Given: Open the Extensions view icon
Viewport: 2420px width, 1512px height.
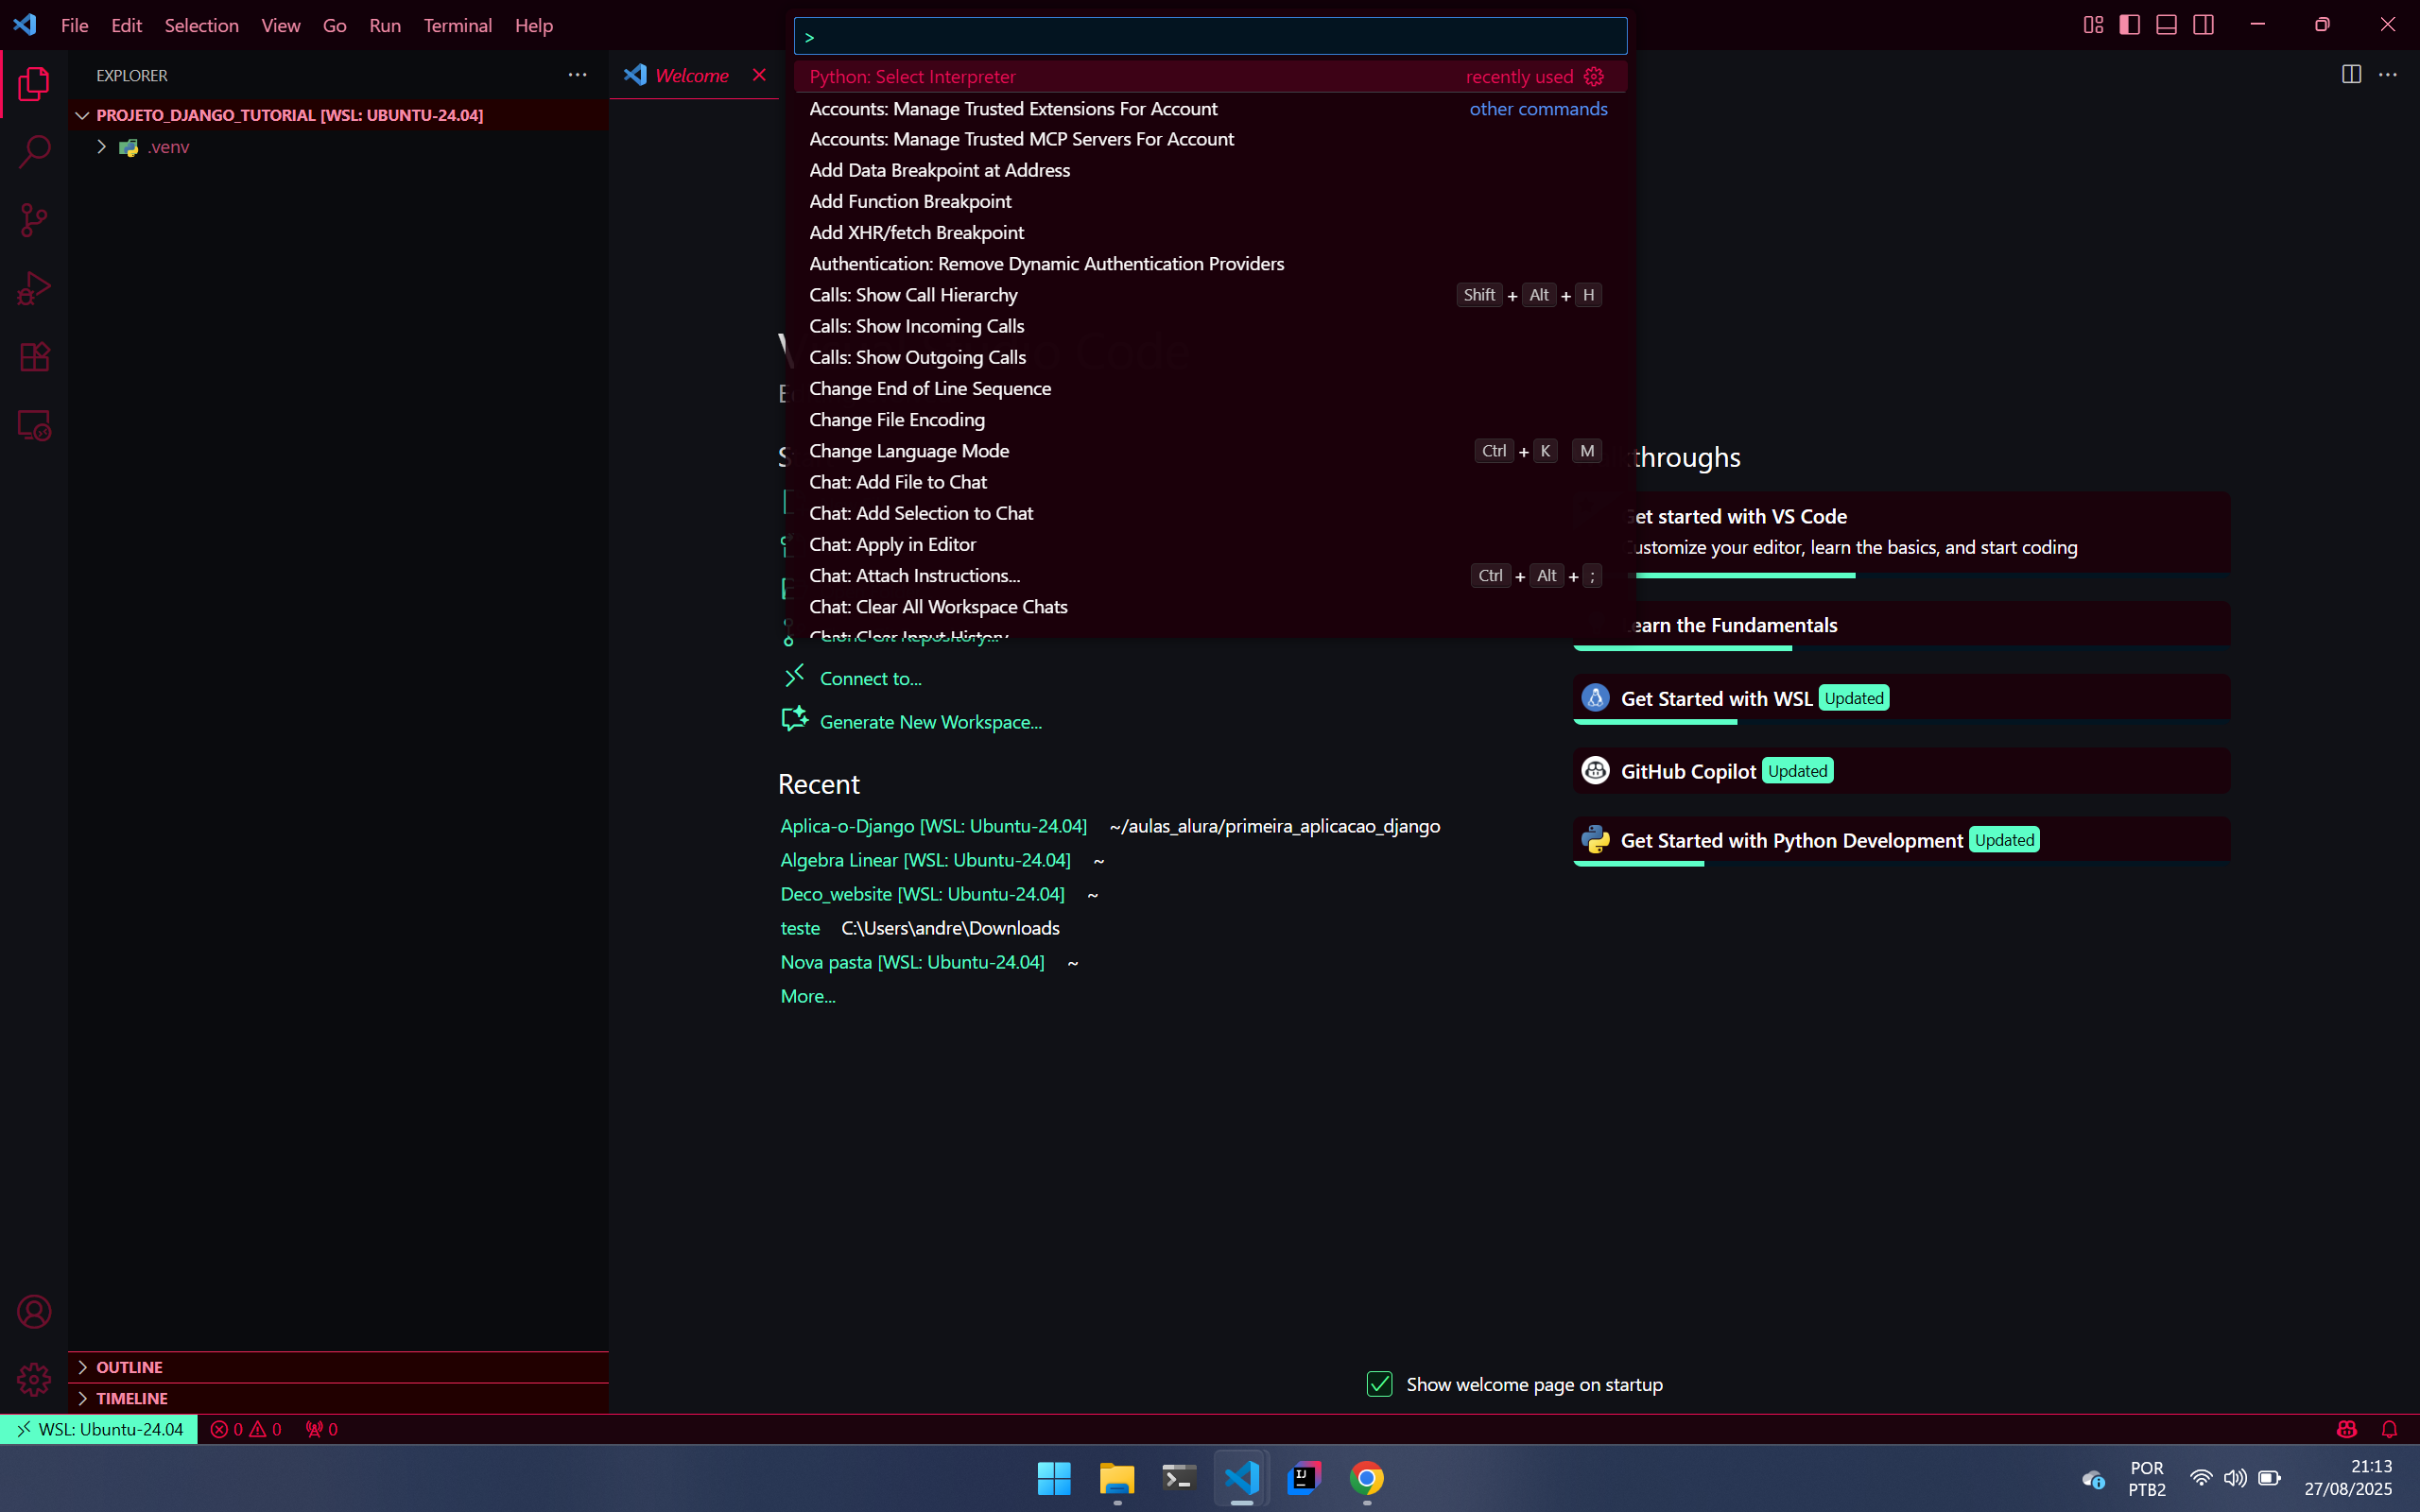Looking at the screenshot, I should pos(34,357).
